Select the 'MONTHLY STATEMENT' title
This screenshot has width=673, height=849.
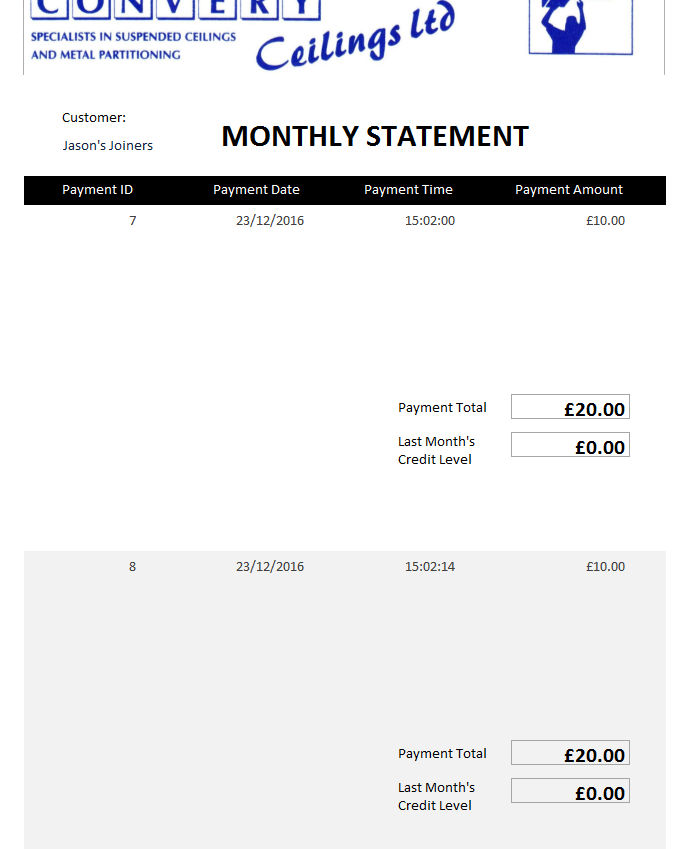(375, 136)
